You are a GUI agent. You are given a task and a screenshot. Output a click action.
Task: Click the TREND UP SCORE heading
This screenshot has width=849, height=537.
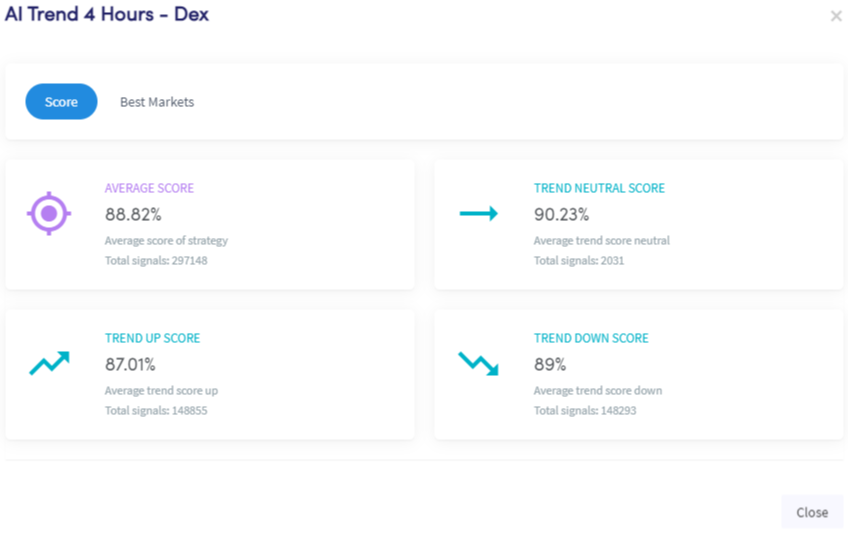tap(153, 338)
